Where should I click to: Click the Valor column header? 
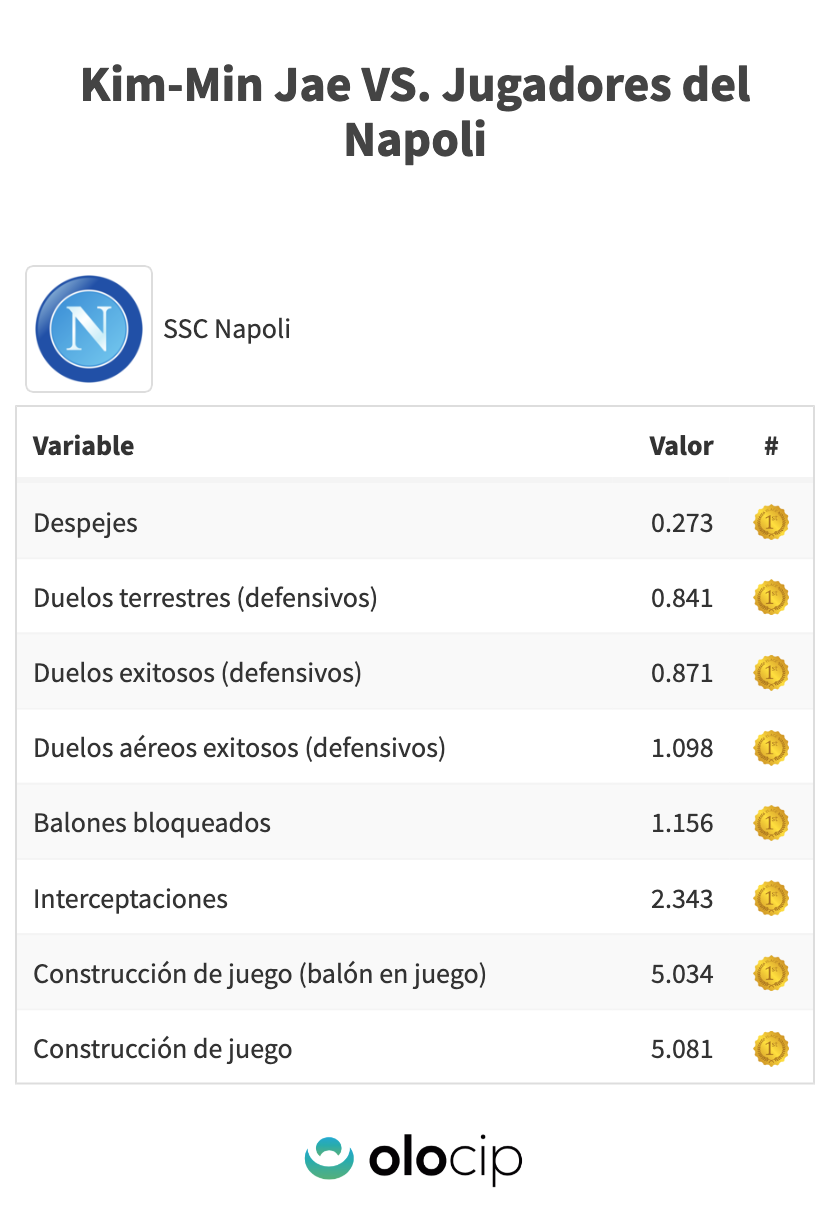pos(681,446)
